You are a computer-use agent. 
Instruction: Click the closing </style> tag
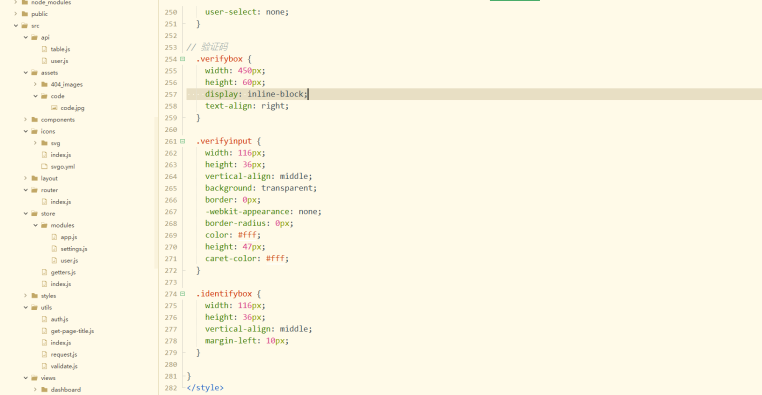pos(205,388)
